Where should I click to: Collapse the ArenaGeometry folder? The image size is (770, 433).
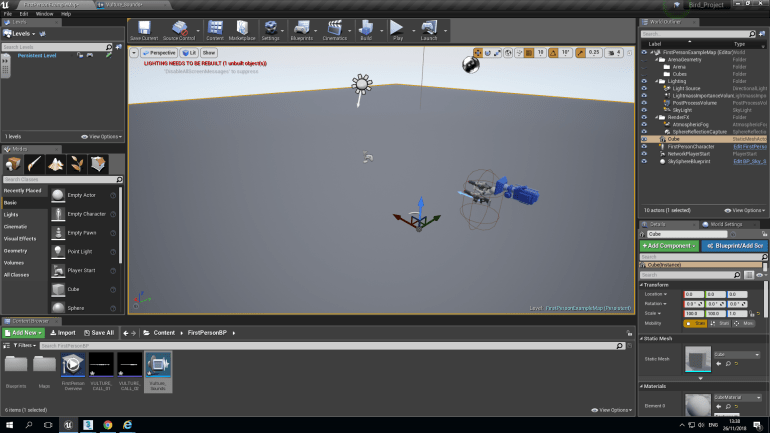pos(657,60)
